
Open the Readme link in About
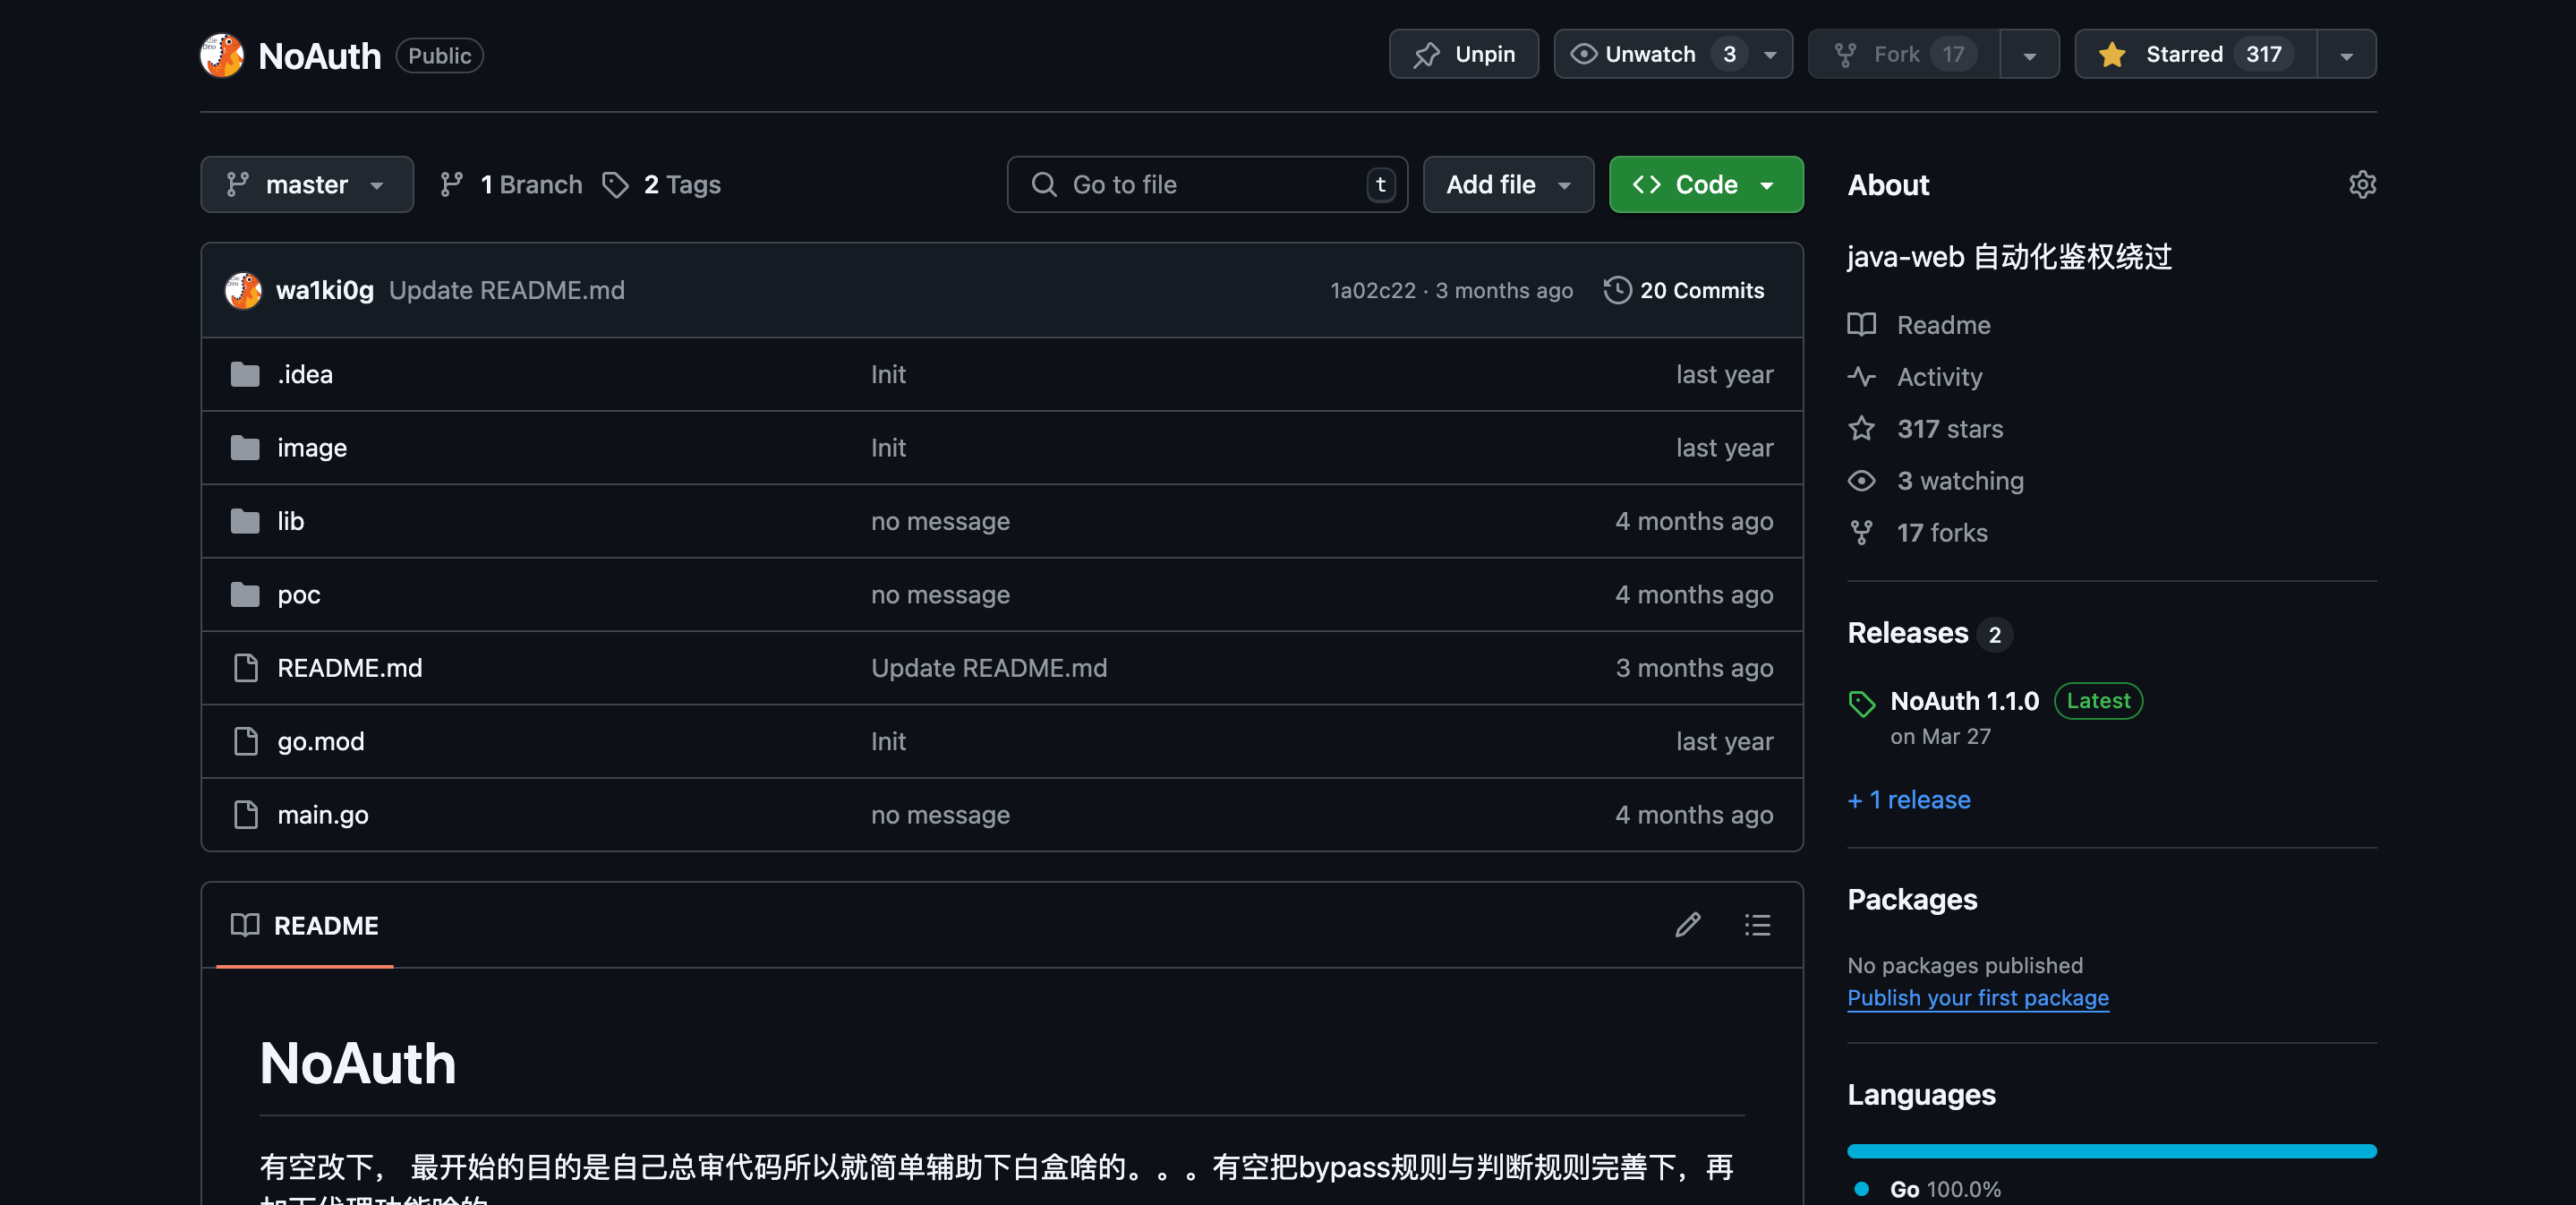pyautogui.click(x=1919, y=325)
